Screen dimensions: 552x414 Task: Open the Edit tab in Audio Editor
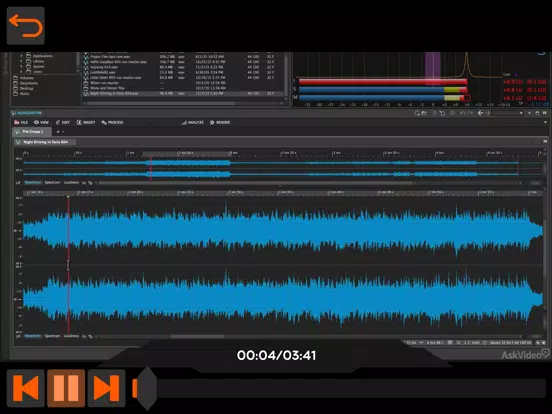click(x=63, y=122)
